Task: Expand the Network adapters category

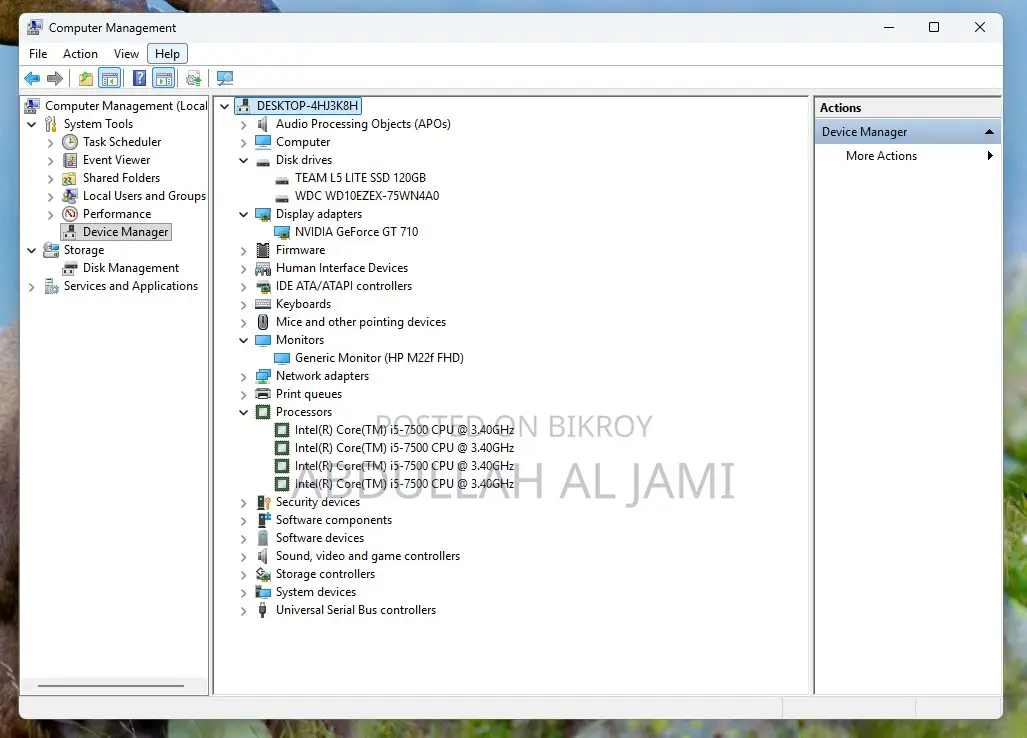Action: pos(244,377)
